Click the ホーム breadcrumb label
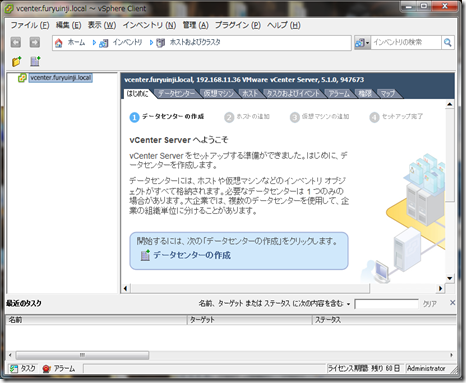 [76, 42]
